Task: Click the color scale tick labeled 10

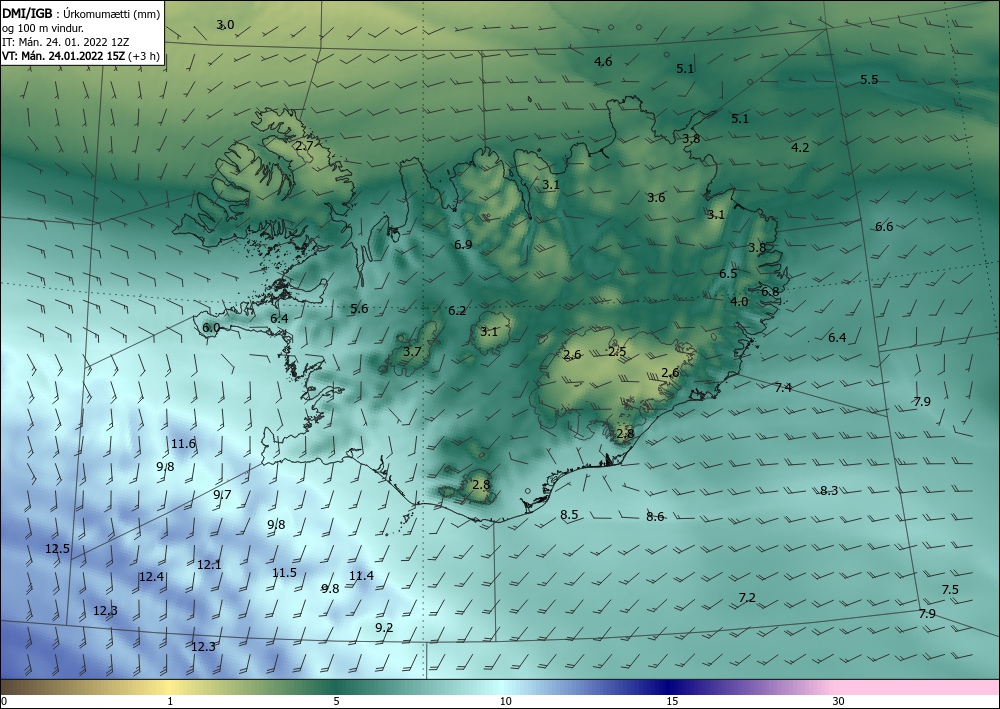Action: (x=505, y=702)
